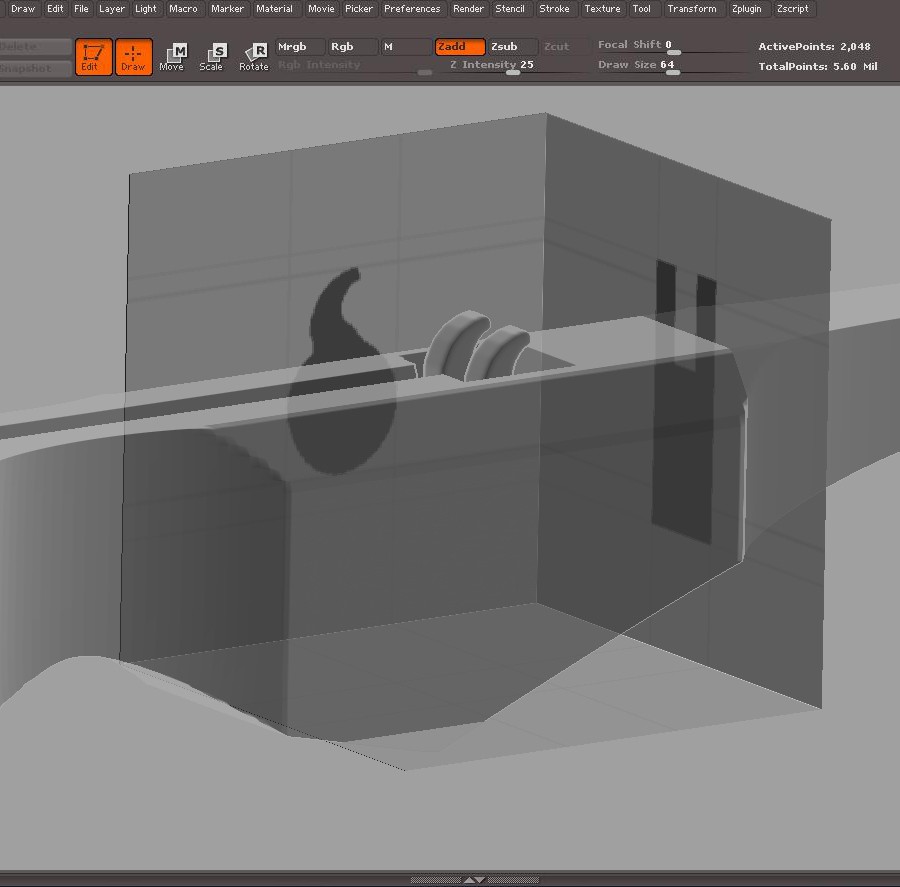Turn on the M material channel
This screenshot has height=887, width=900.
(405, 47)
